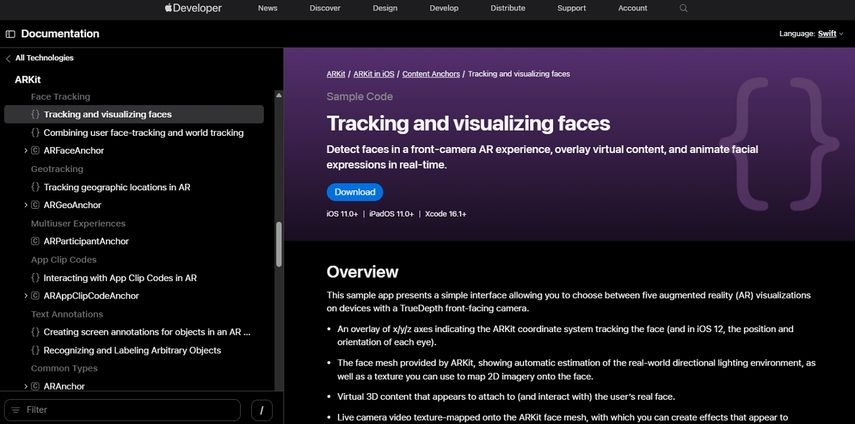The height and width of the screenshot is (424, 855).
Task: Open the search magnifier icon
Action: click(683, 8)
